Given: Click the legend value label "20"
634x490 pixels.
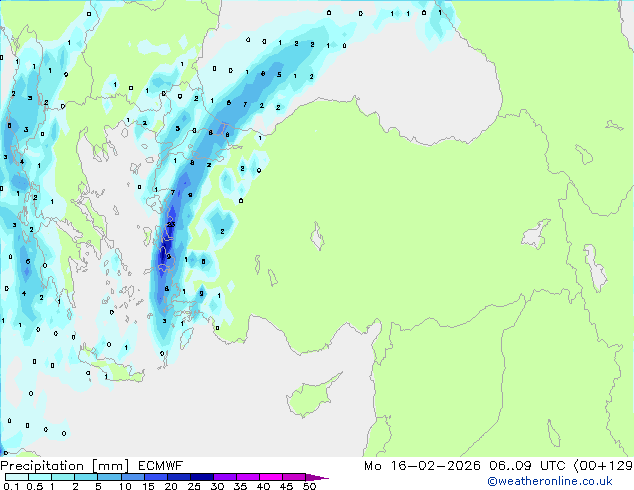Looking at the screenshot, I should pos(171,486).
